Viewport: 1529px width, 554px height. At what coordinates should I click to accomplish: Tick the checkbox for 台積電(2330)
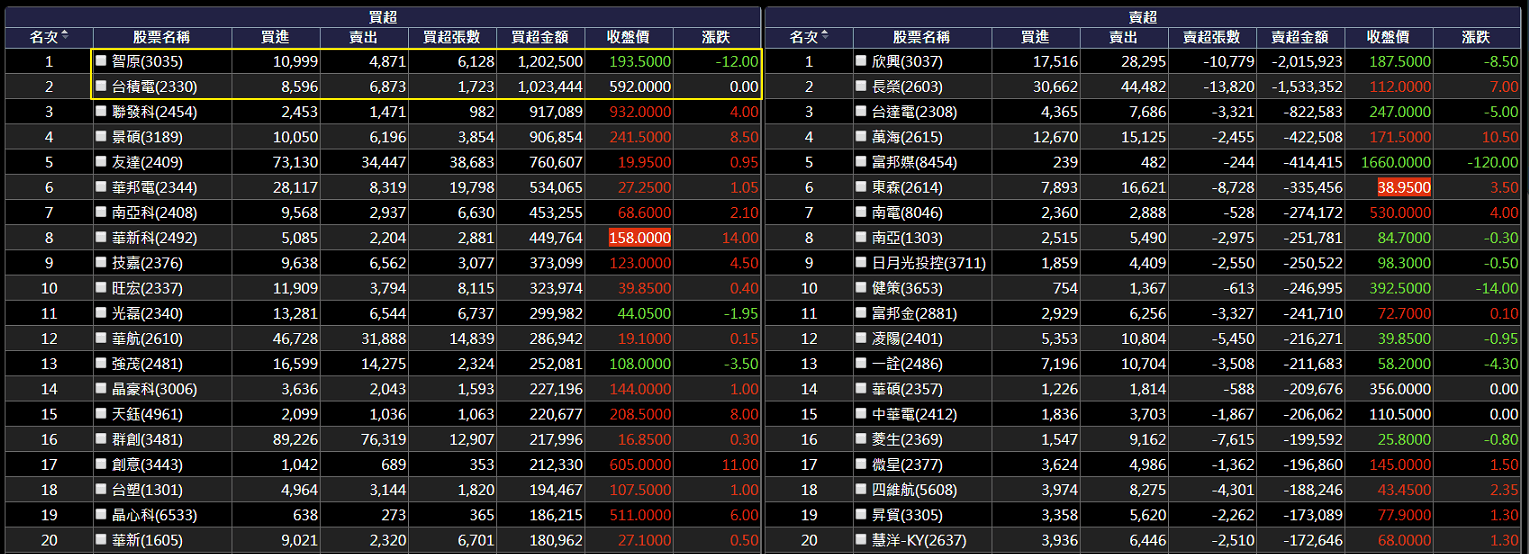101,86
